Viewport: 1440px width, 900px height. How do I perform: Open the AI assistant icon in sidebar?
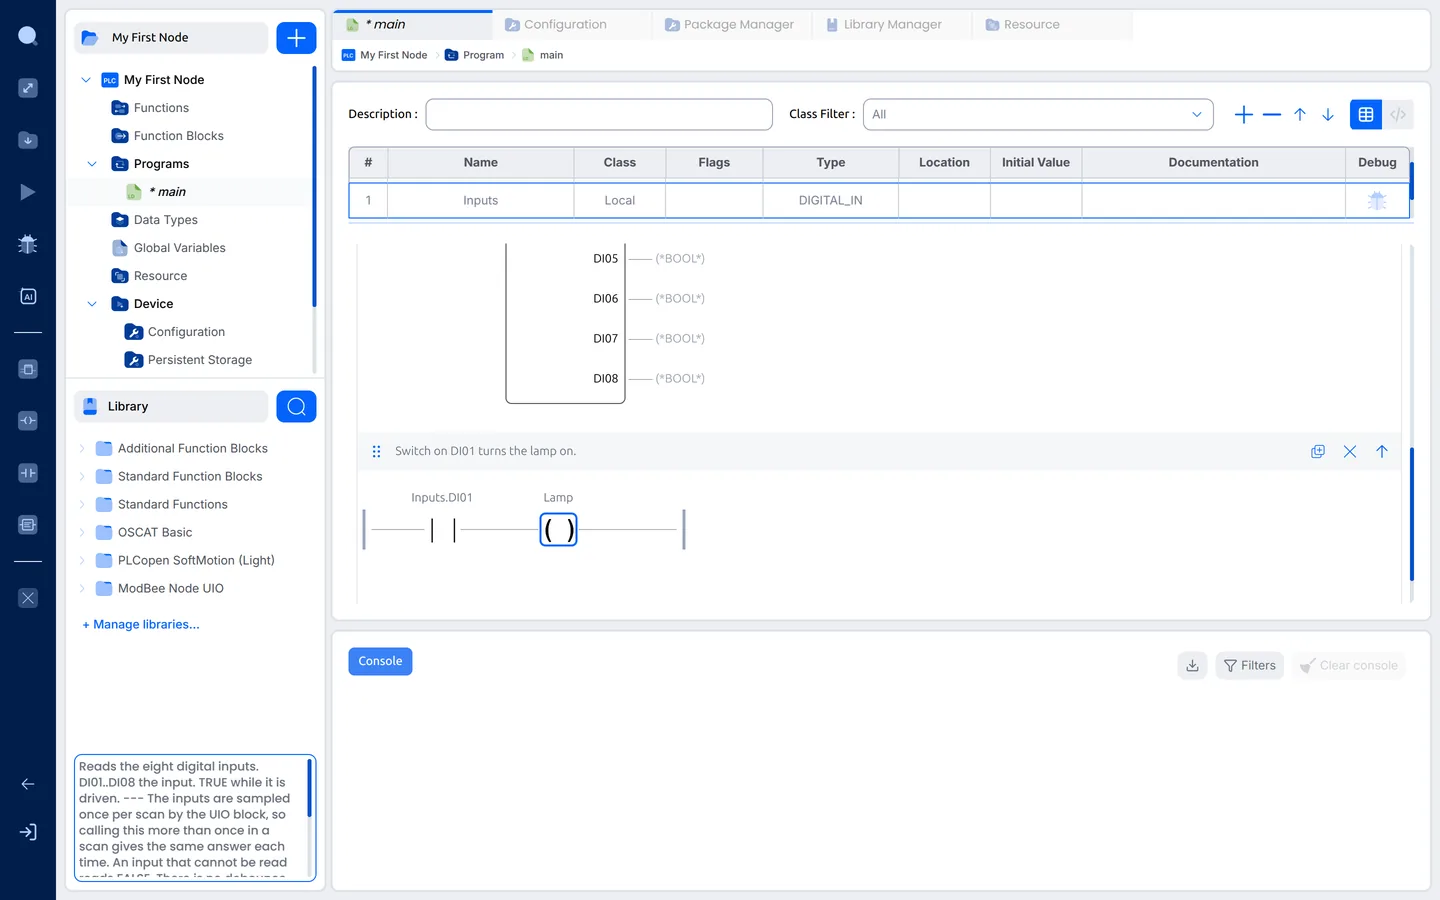pyautogui.click(x=28, y=296)
